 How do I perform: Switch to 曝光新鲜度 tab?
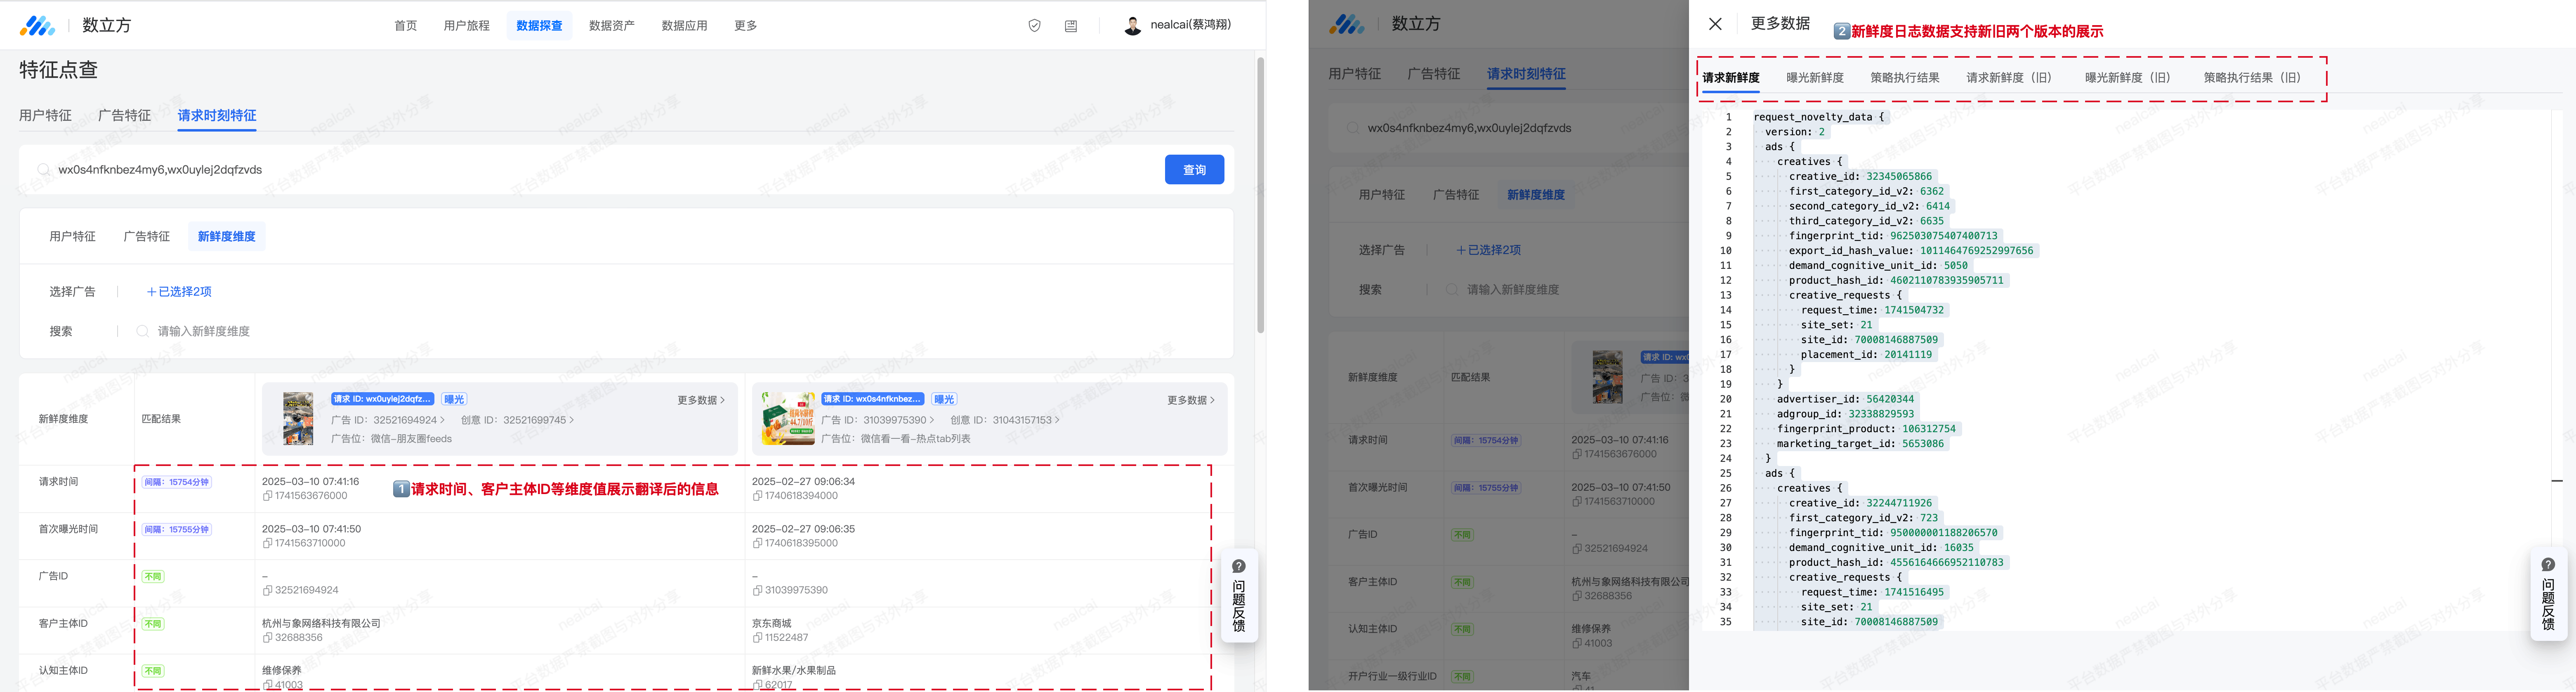pos(1814,78)
